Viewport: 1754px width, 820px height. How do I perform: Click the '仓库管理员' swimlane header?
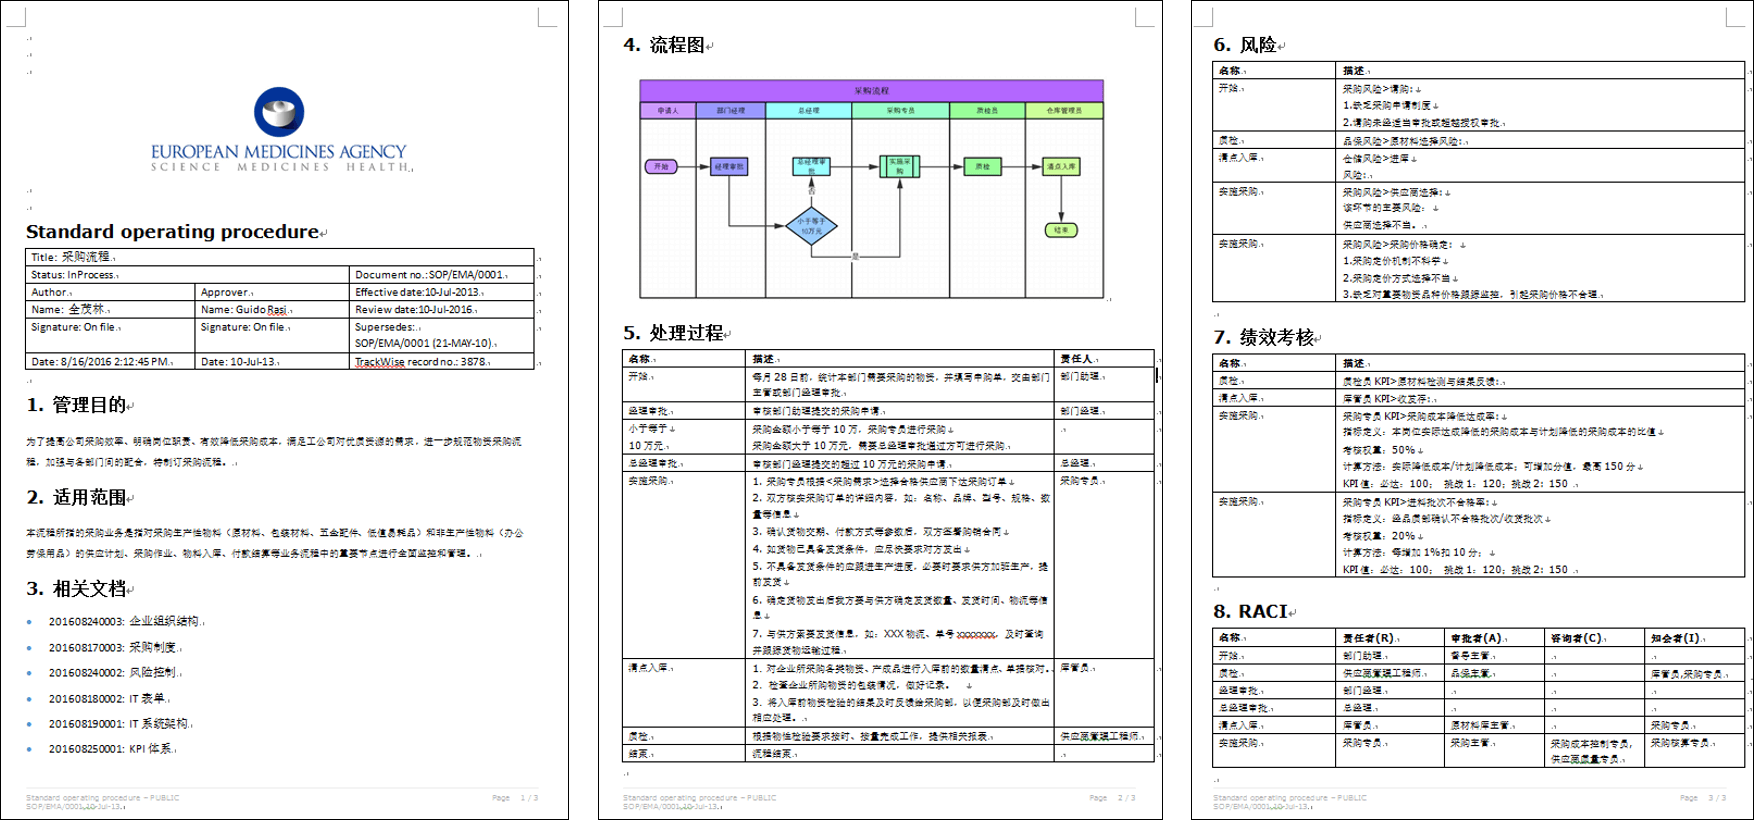pyautogui.click(x=1064, y=111)
